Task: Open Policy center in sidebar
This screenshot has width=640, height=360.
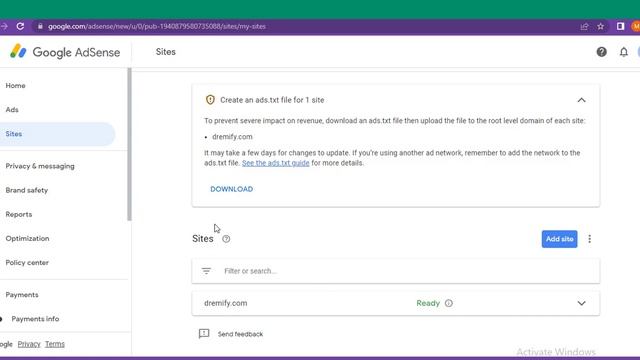Action: (27, 262)
